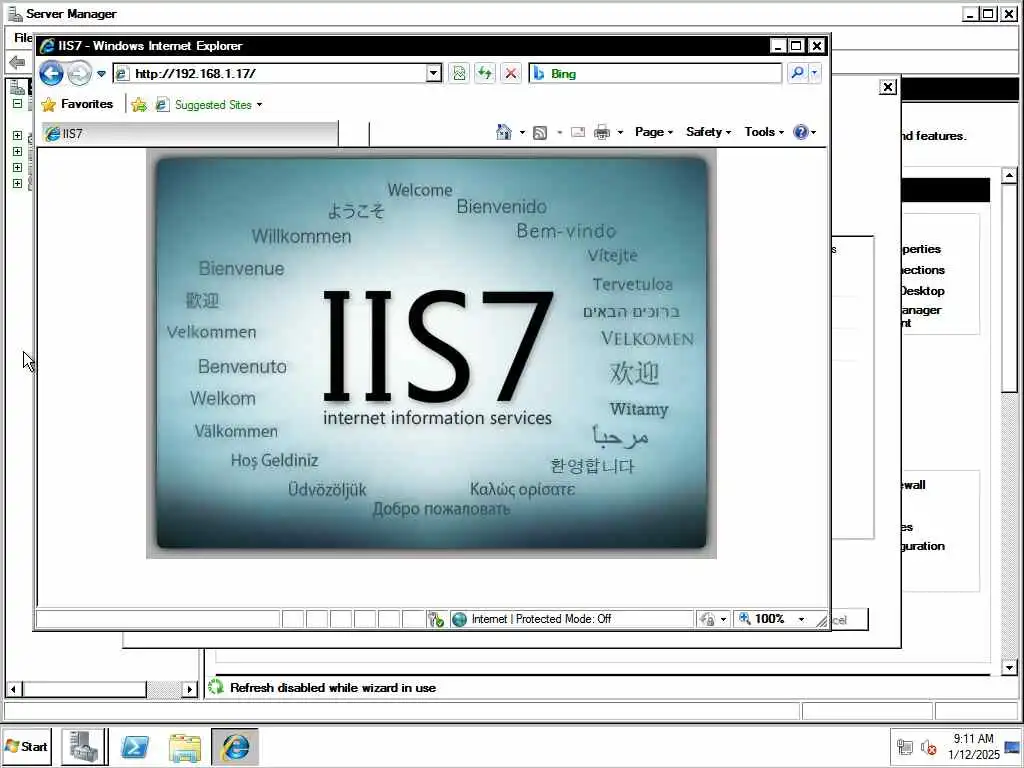
Task: Toggle Compatibility View icon
Action: (459, 73)
